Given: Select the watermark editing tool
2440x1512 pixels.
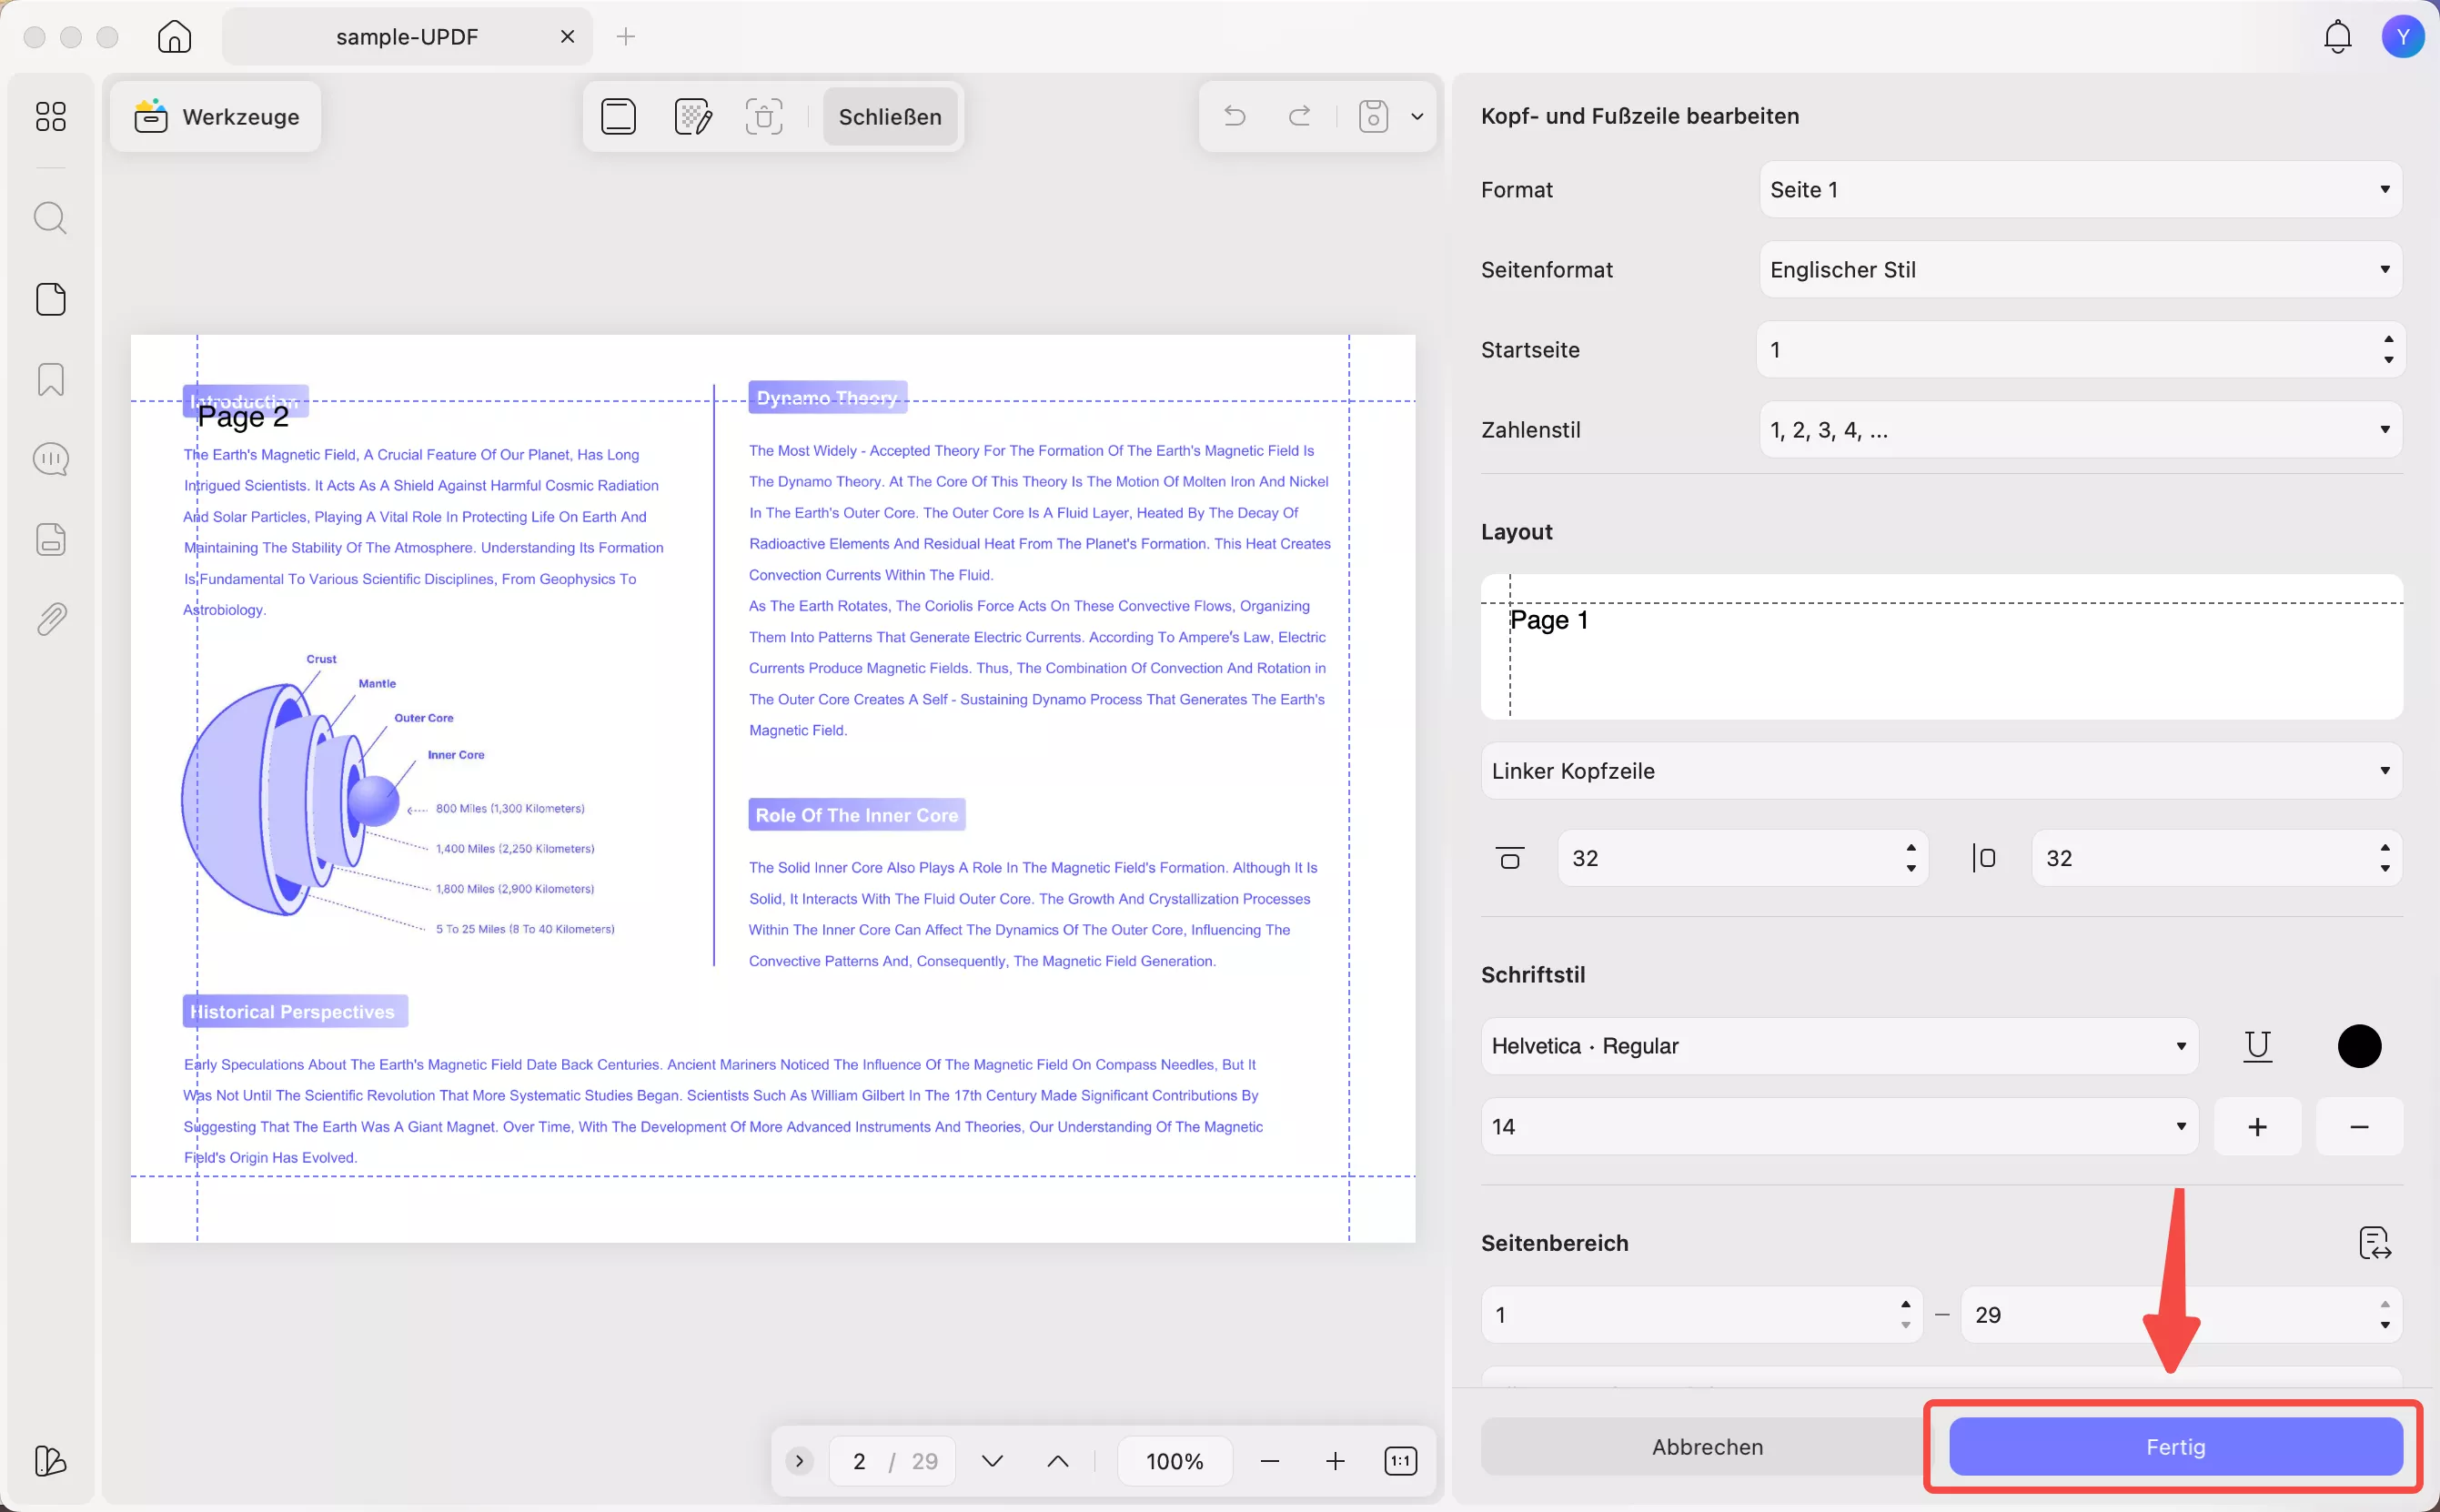Looking at the screenshot, I should point(693,116).
